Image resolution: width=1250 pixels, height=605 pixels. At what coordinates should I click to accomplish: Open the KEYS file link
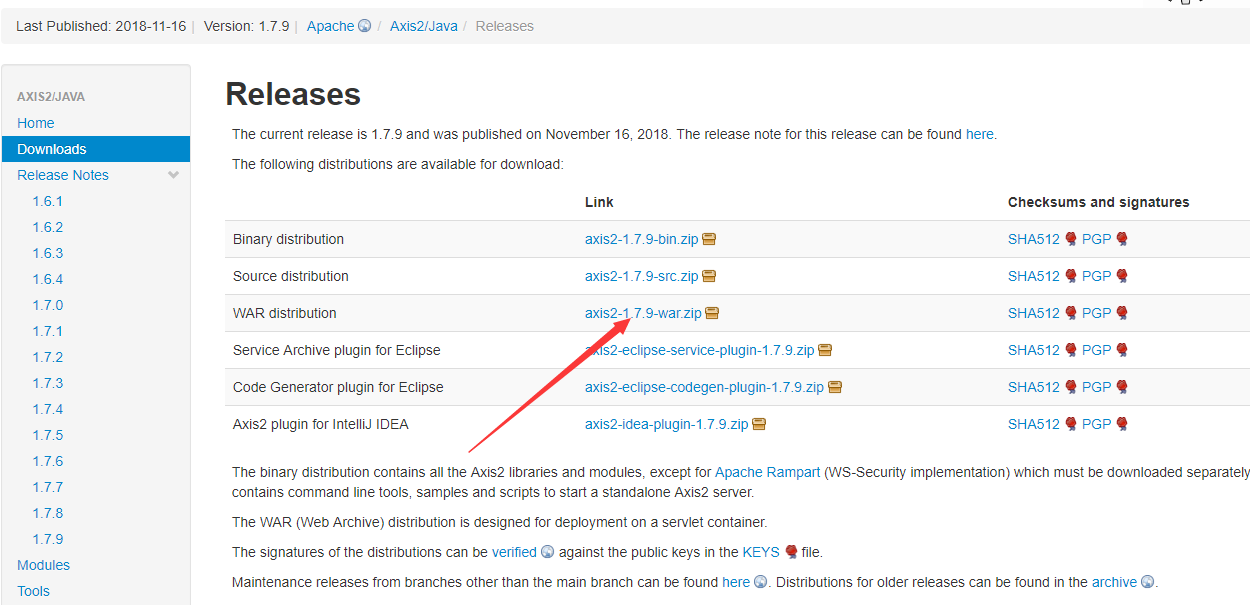point(760,552)
